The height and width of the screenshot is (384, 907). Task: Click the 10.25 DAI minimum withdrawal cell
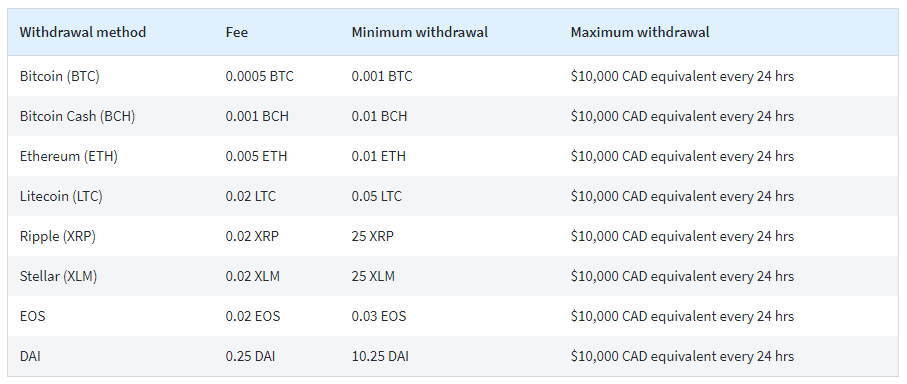coord(380,356)
